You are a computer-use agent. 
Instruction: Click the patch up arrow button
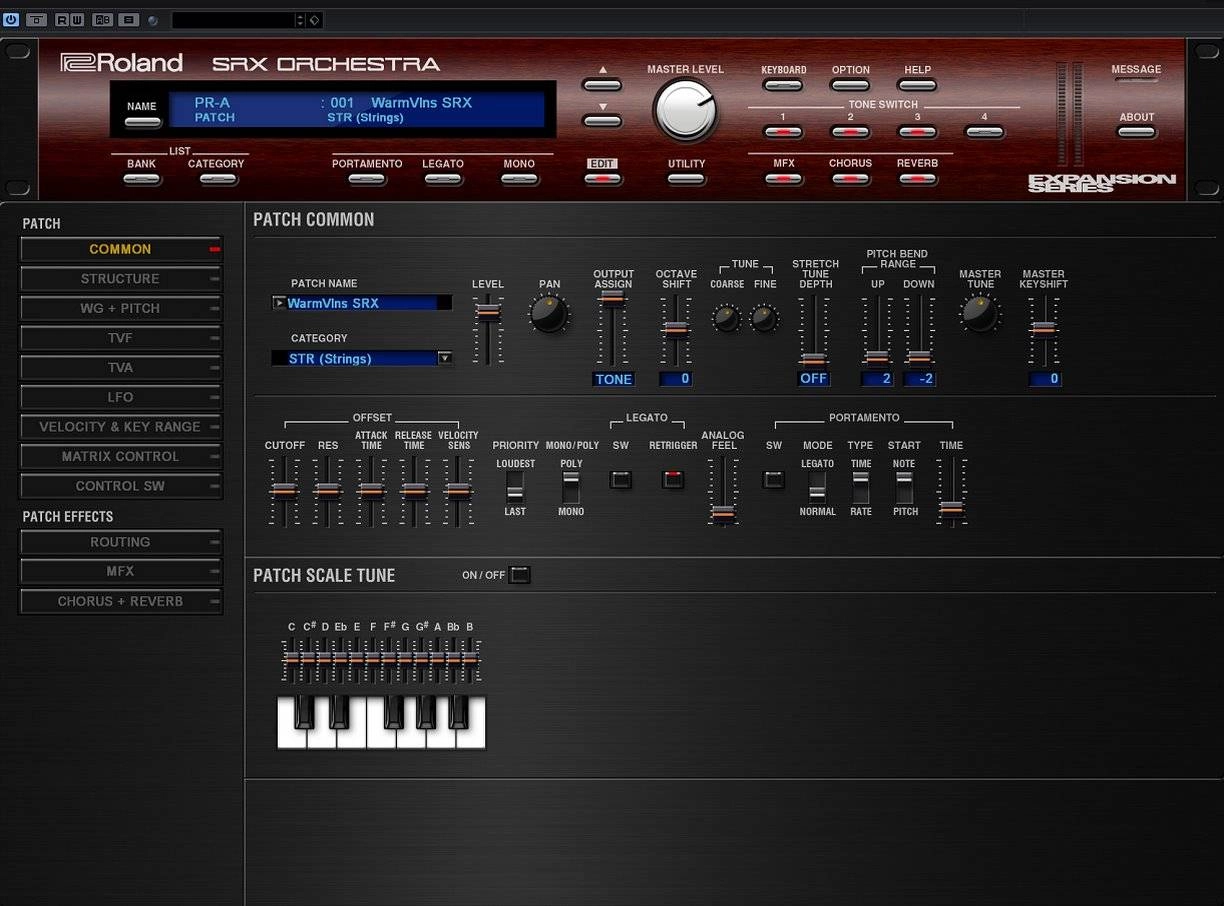coord(602,85)
